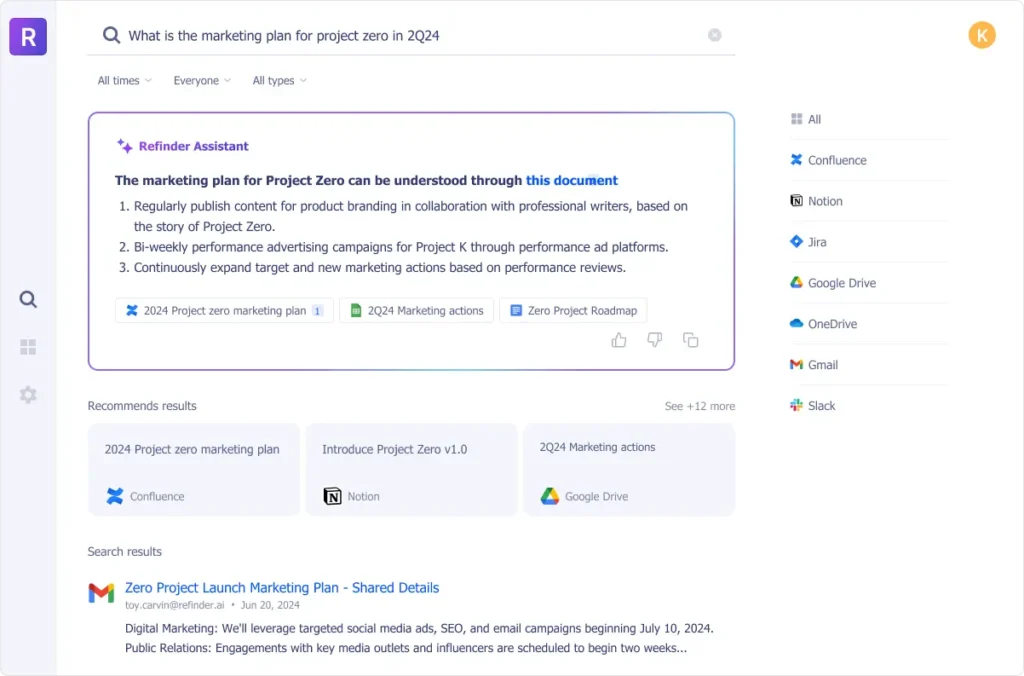Open settings gear in sidebar
The width and height of the screenshot is (1024, 676).
28,394
